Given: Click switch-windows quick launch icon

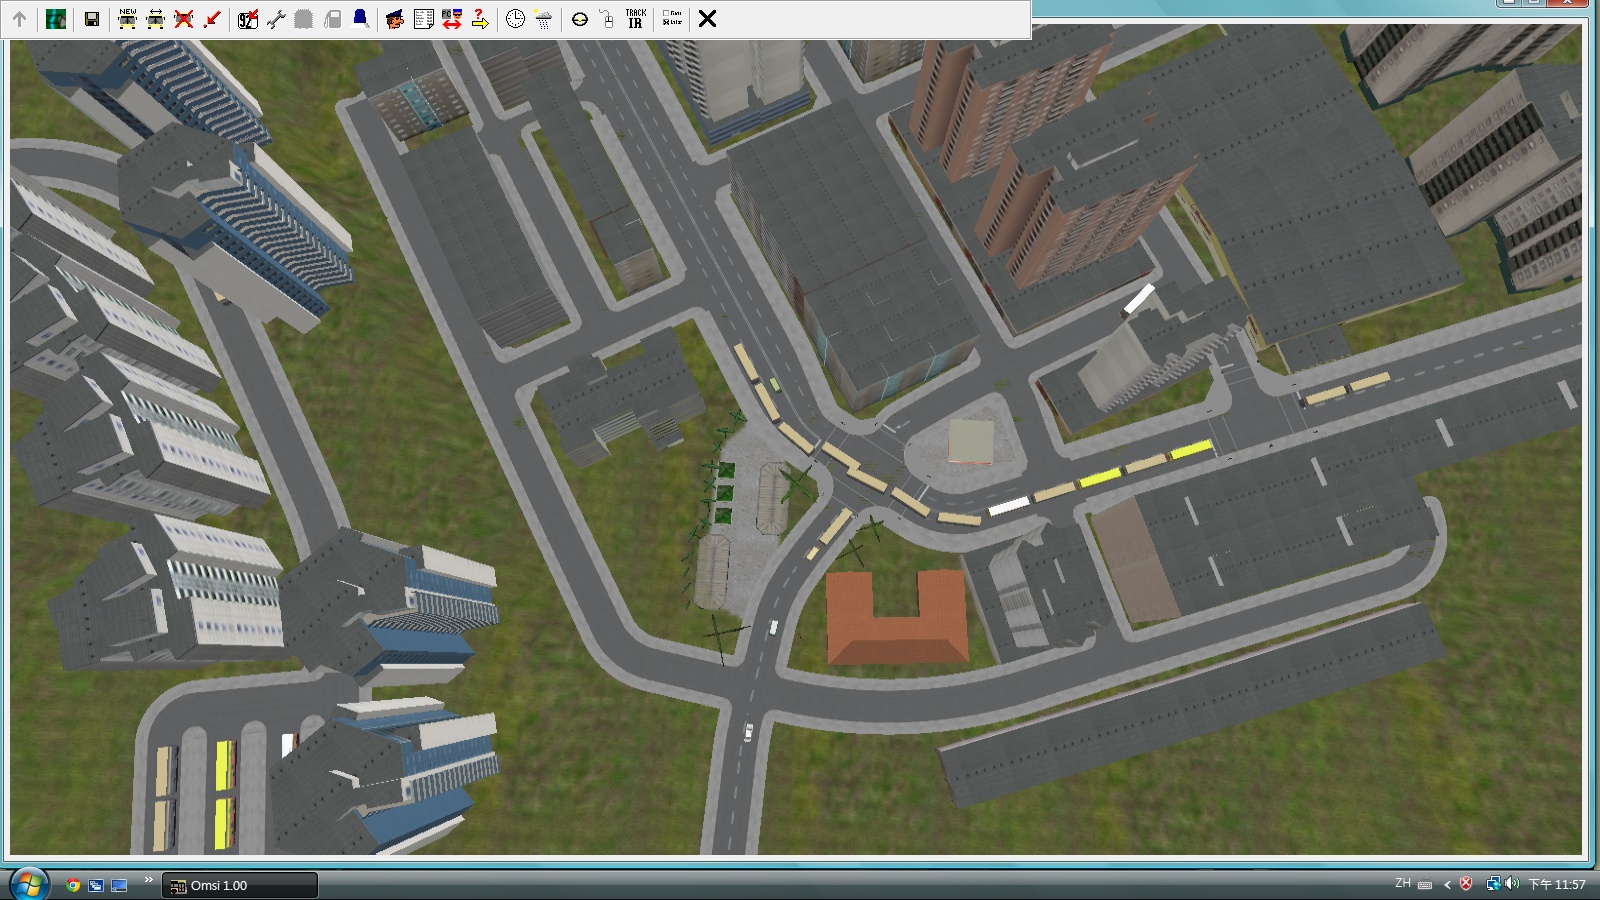Looking at the screenshot, I should click(x=96, y=885).
